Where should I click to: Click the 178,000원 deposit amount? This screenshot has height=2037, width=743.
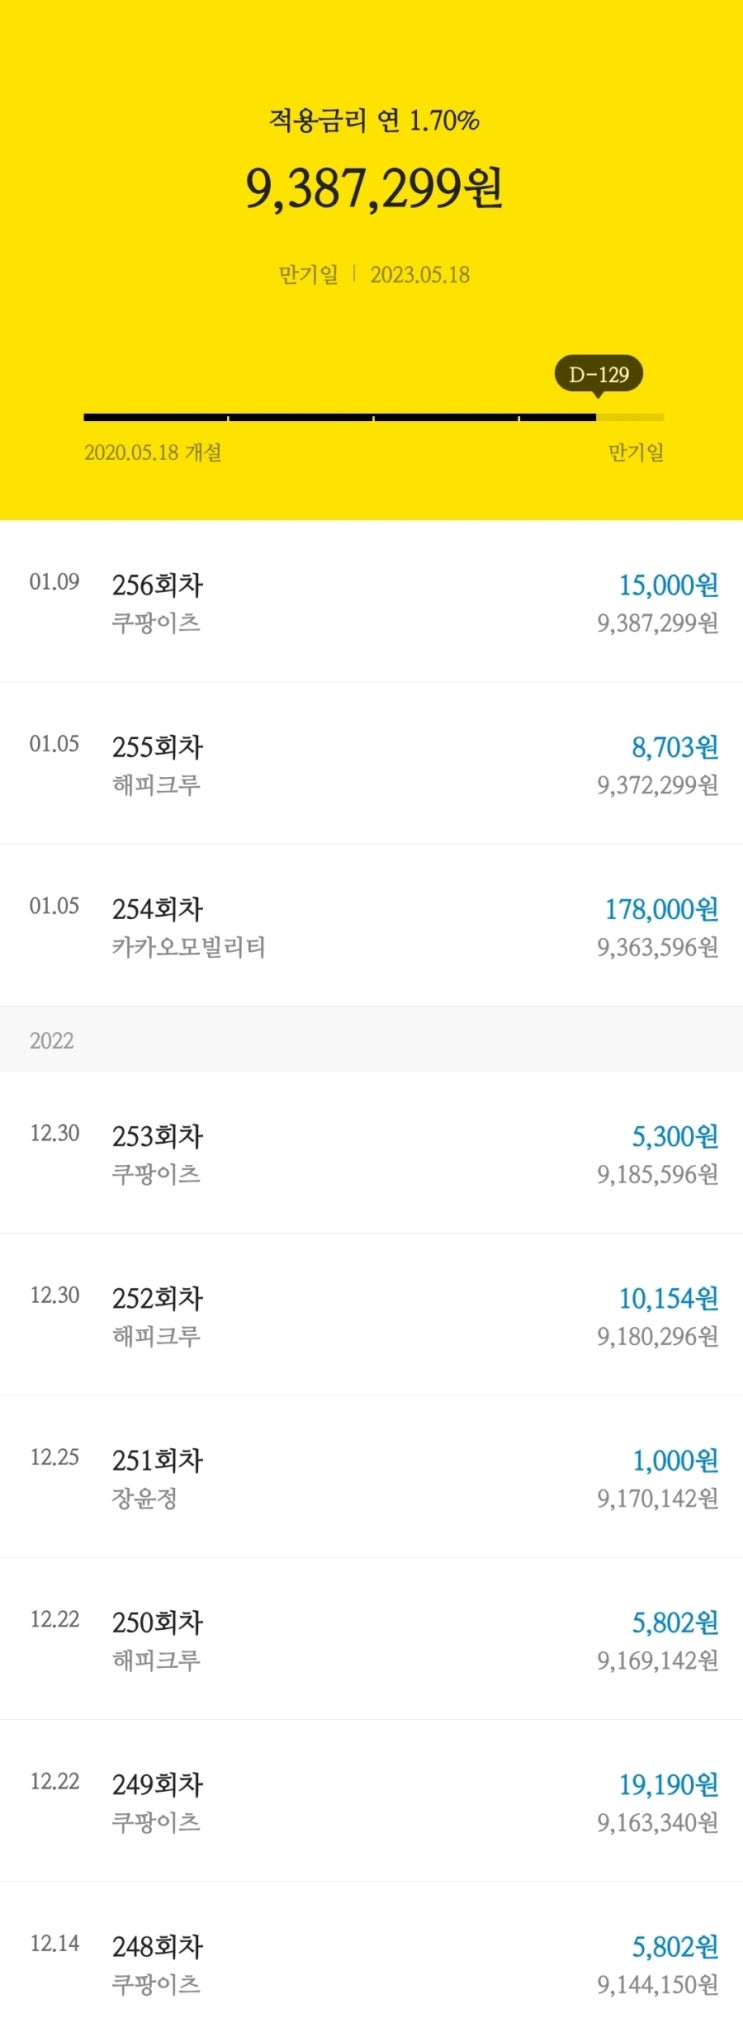[x=661, y=909]
